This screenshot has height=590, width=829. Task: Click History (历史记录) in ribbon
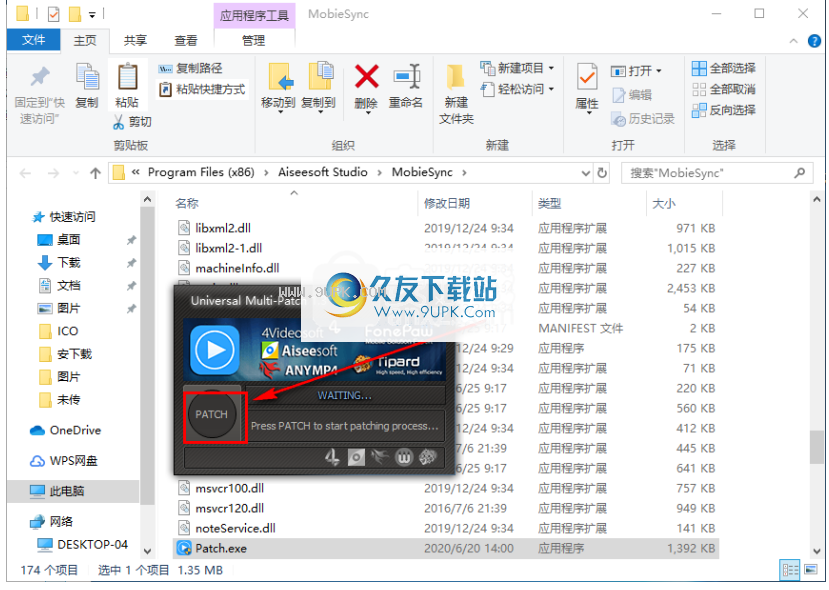pos(643,119)
